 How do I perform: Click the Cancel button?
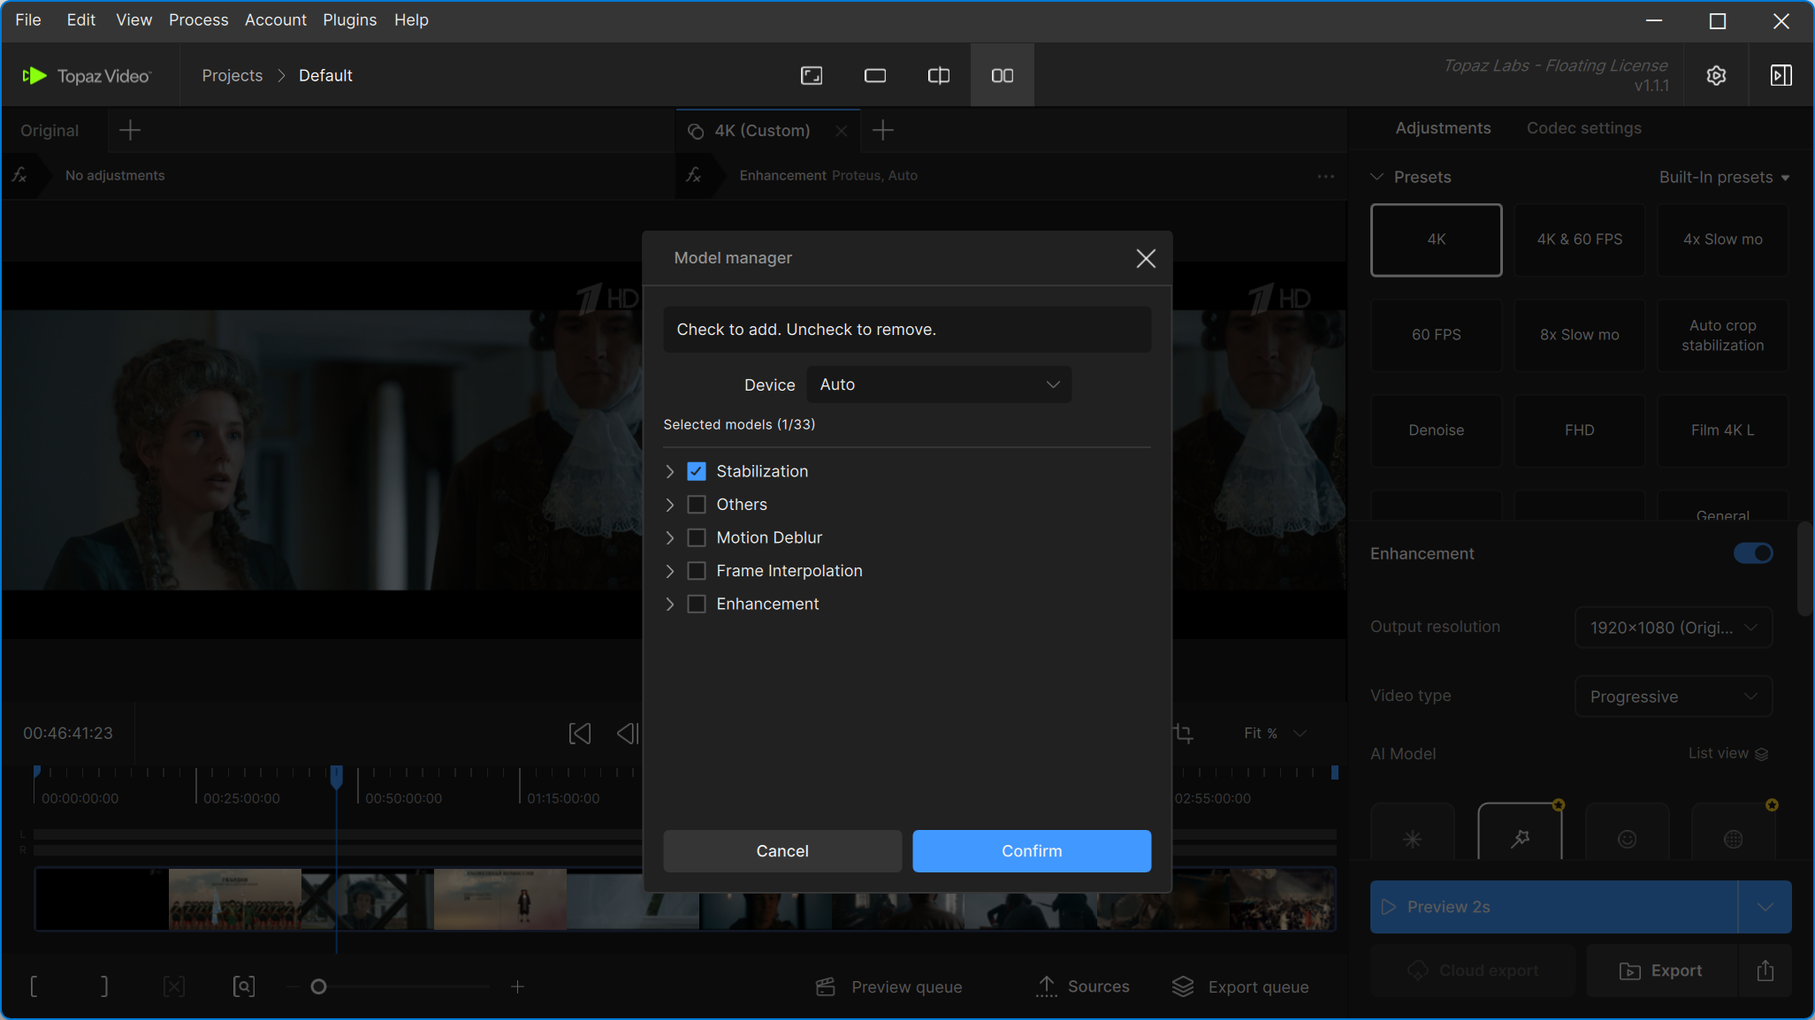(x=782, y=851)
